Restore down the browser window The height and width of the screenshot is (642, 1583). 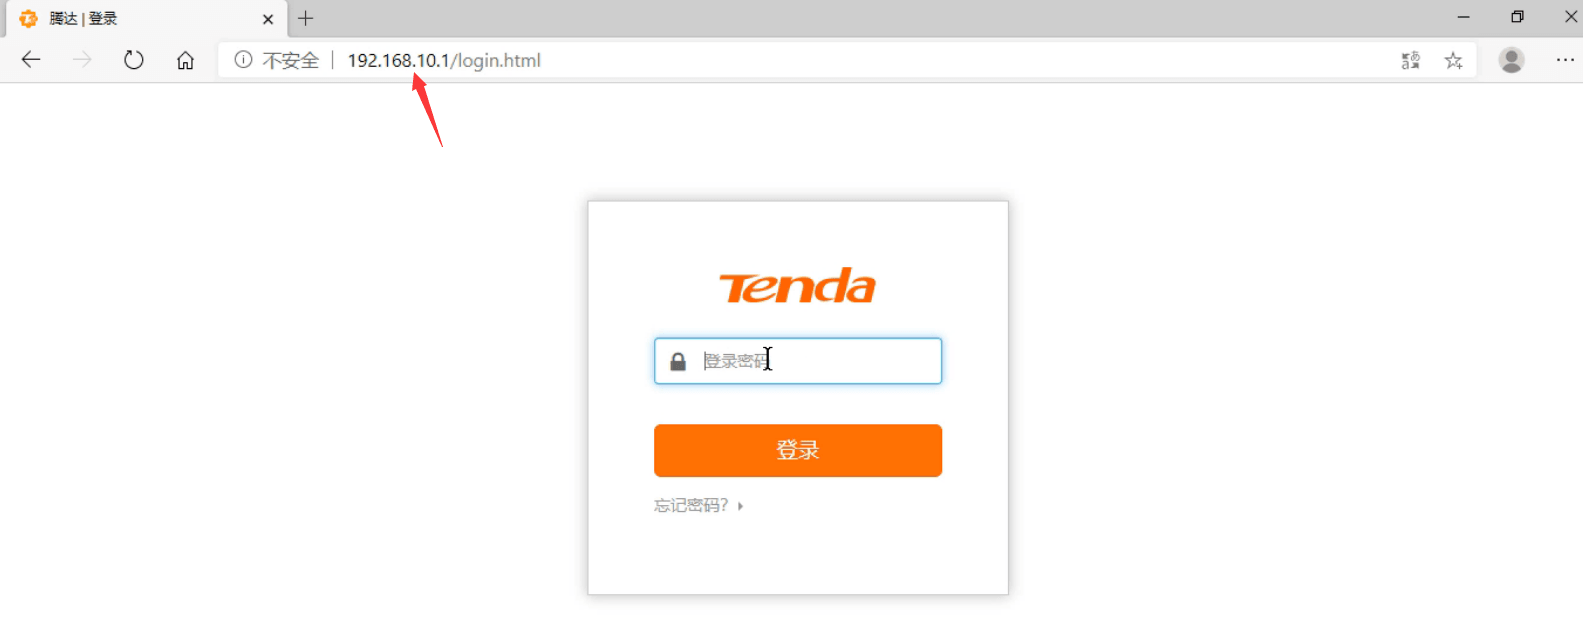(x=1517, y=17)
